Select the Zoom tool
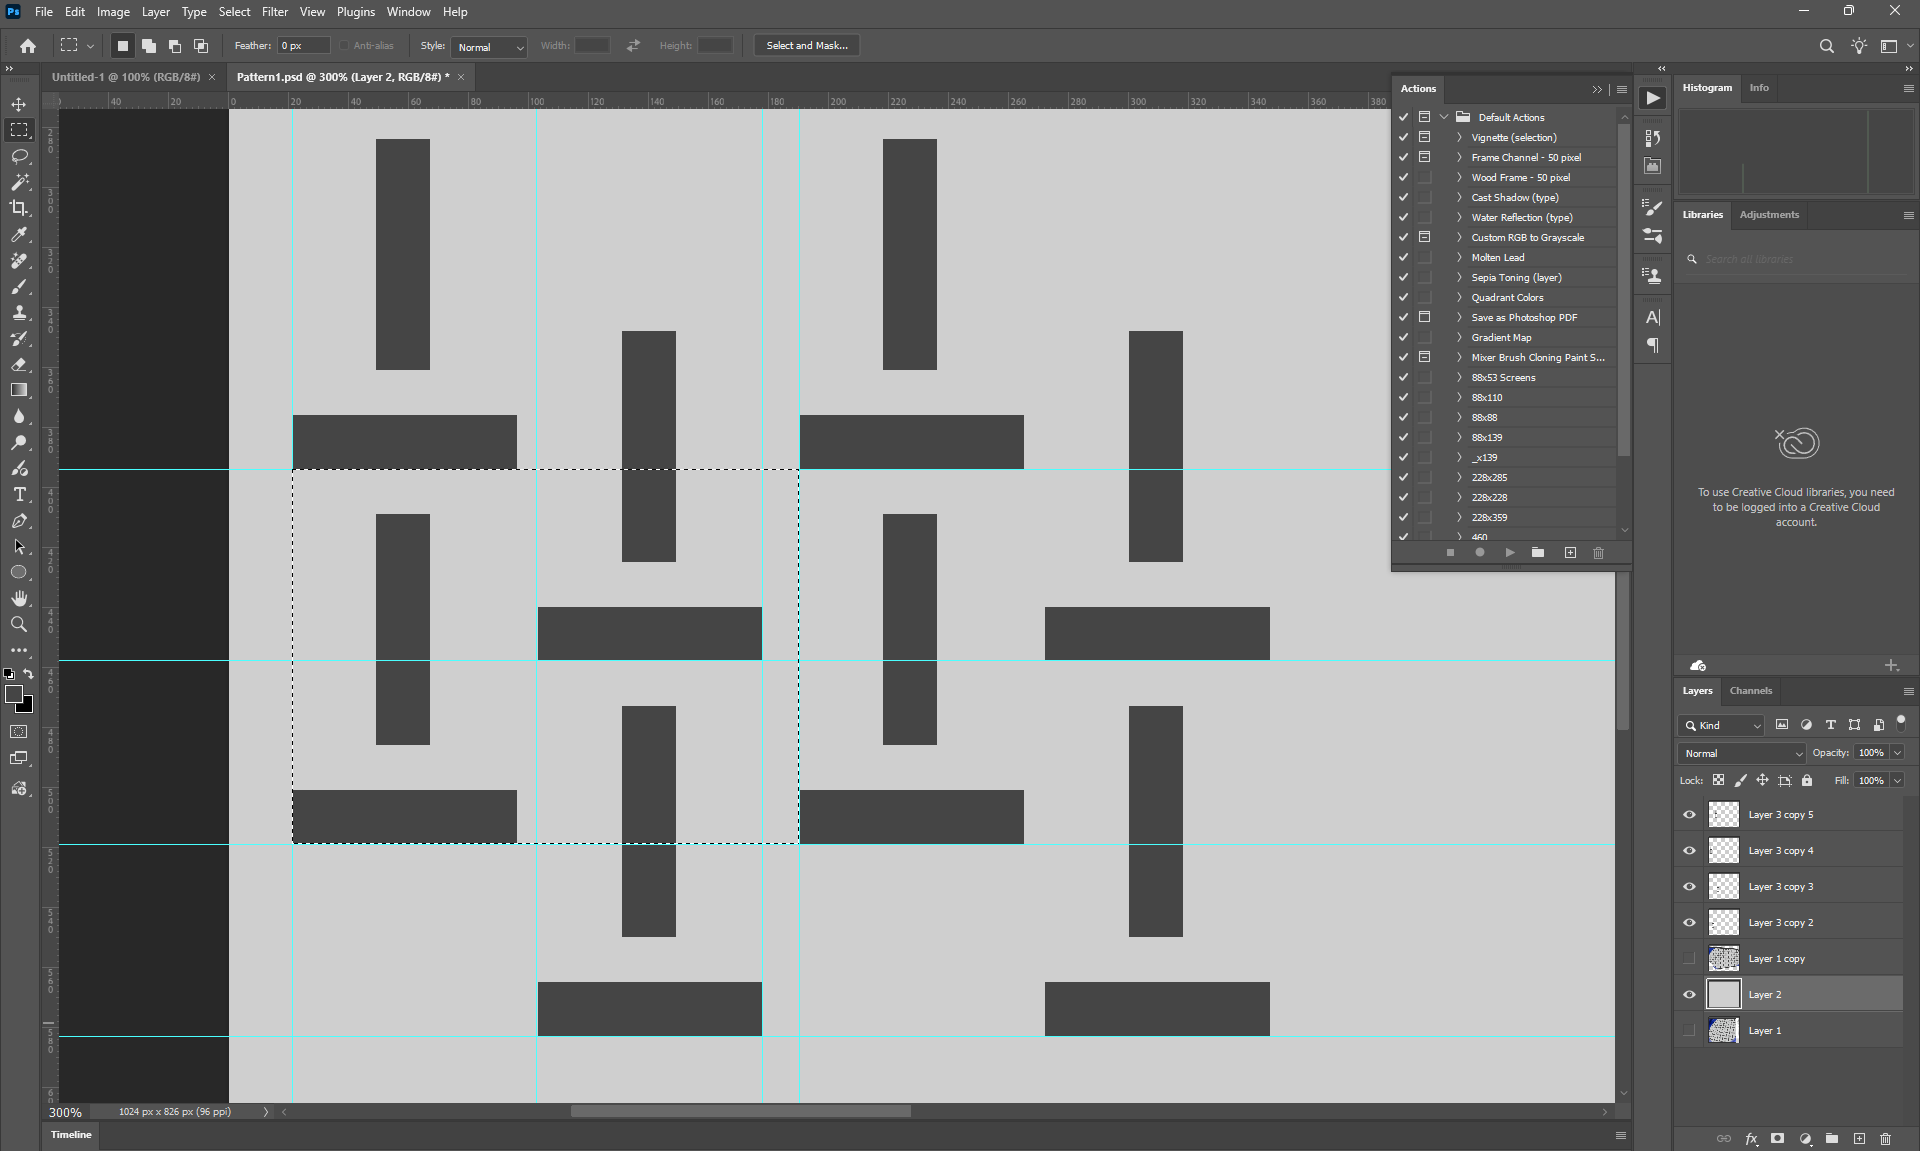This screenshot has width=1920, height=1151. coord(19,624)
